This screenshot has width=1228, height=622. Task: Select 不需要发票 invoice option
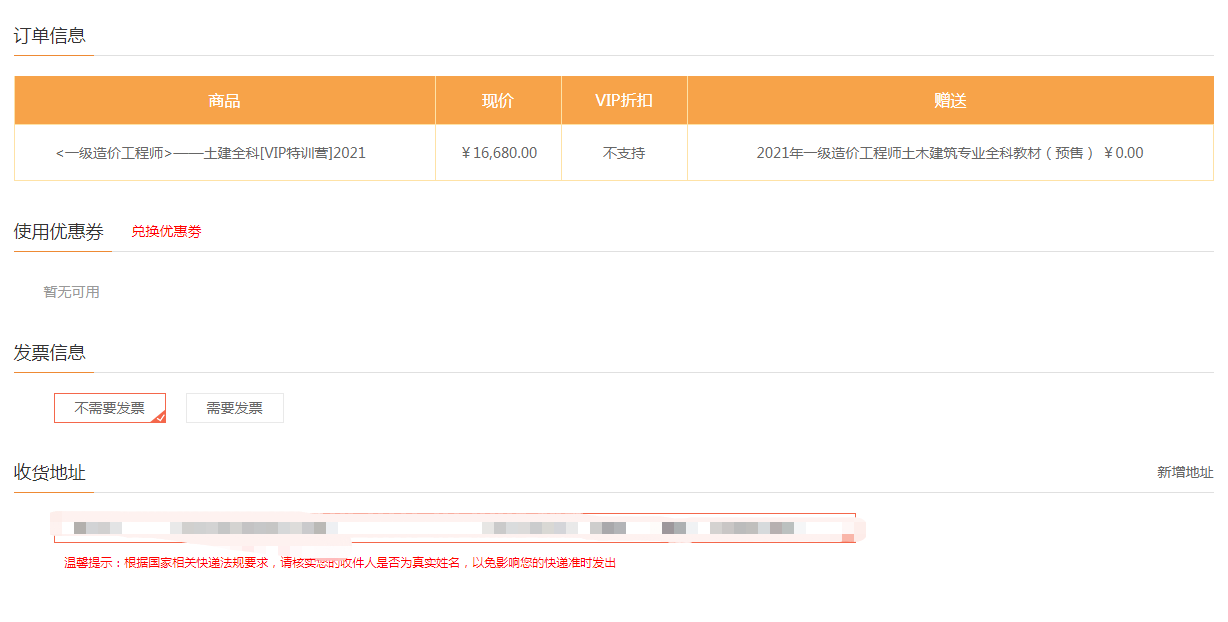(x=109, y=408)
